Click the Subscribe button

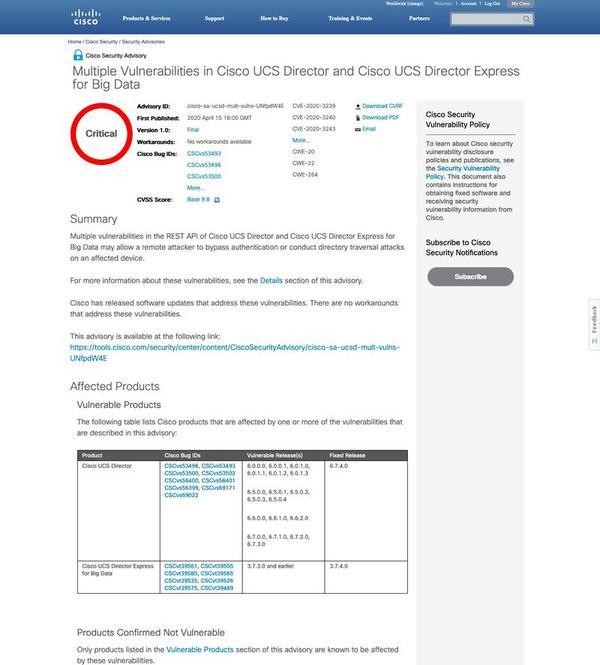click(x=470, y=277)
